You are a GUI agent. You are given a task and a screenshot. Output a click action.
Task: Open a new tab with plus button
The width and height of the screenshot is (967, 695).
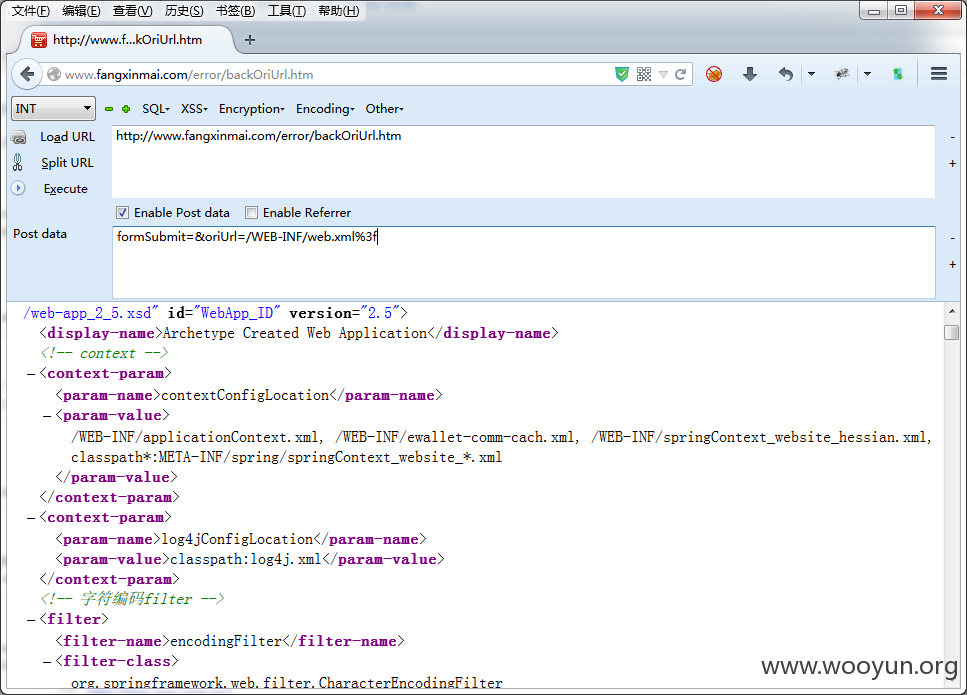click(x=250, y=40)
